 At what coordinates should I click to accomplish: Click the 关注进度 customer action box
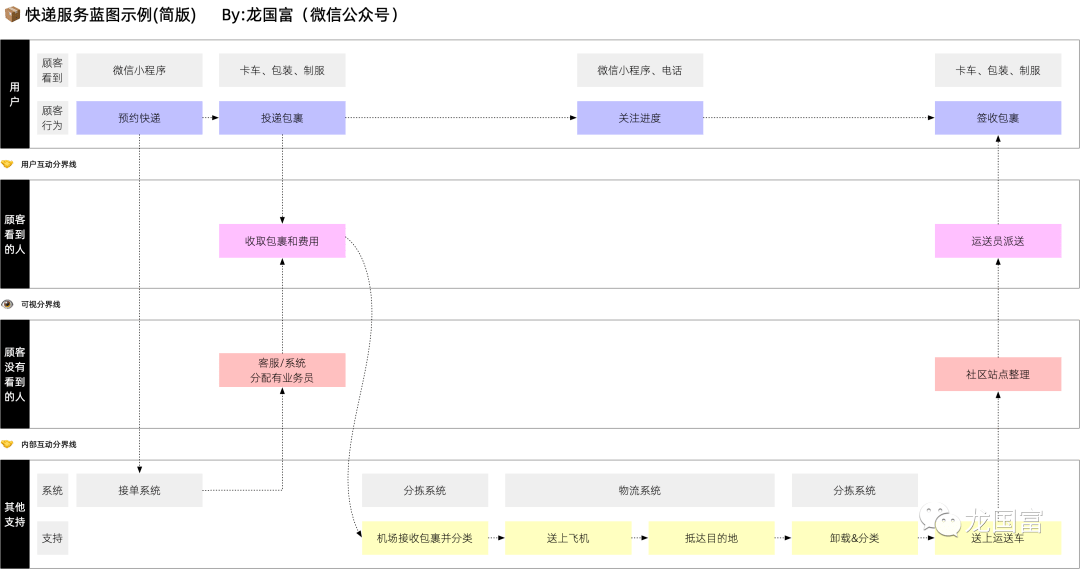click(x=640, y=118)
